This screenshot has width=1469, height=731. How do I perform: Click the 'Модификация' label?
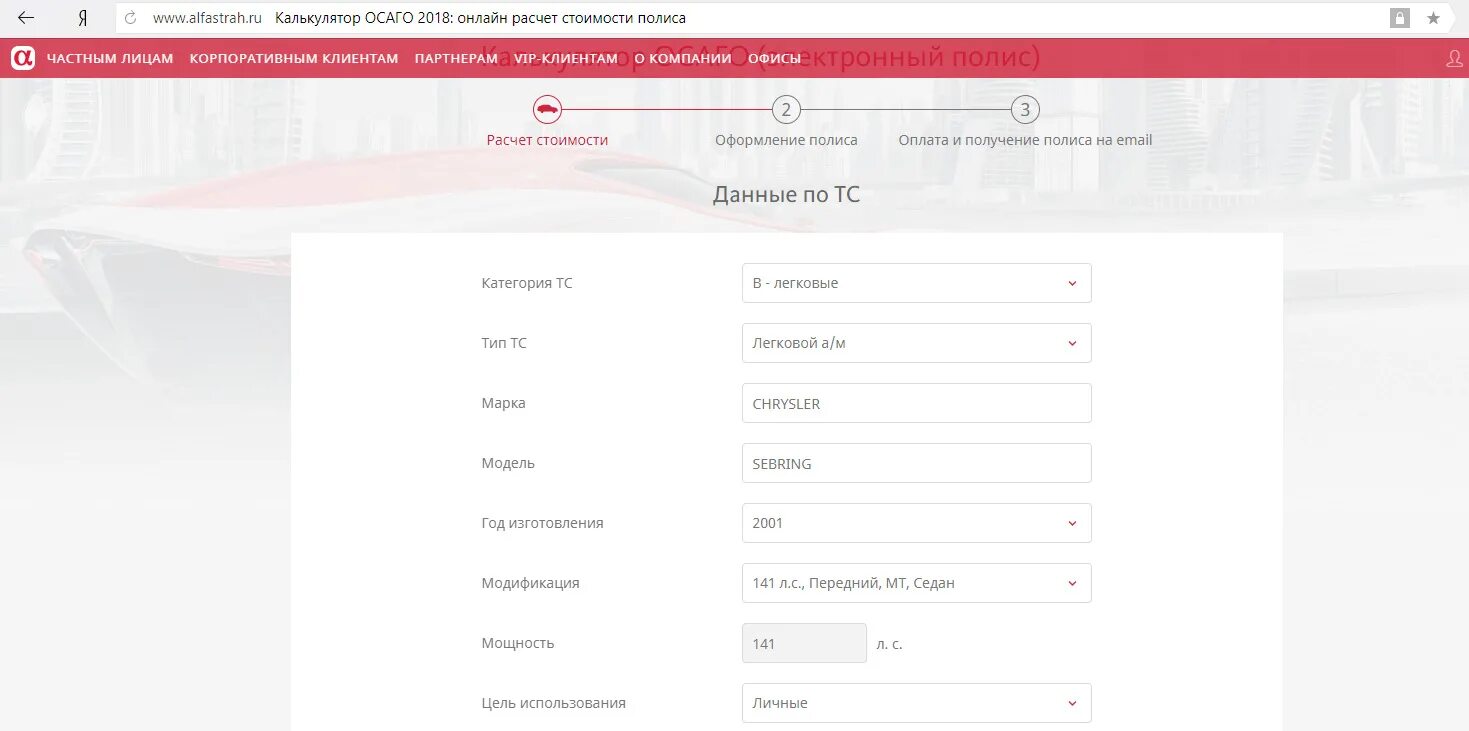click(530, 583)
